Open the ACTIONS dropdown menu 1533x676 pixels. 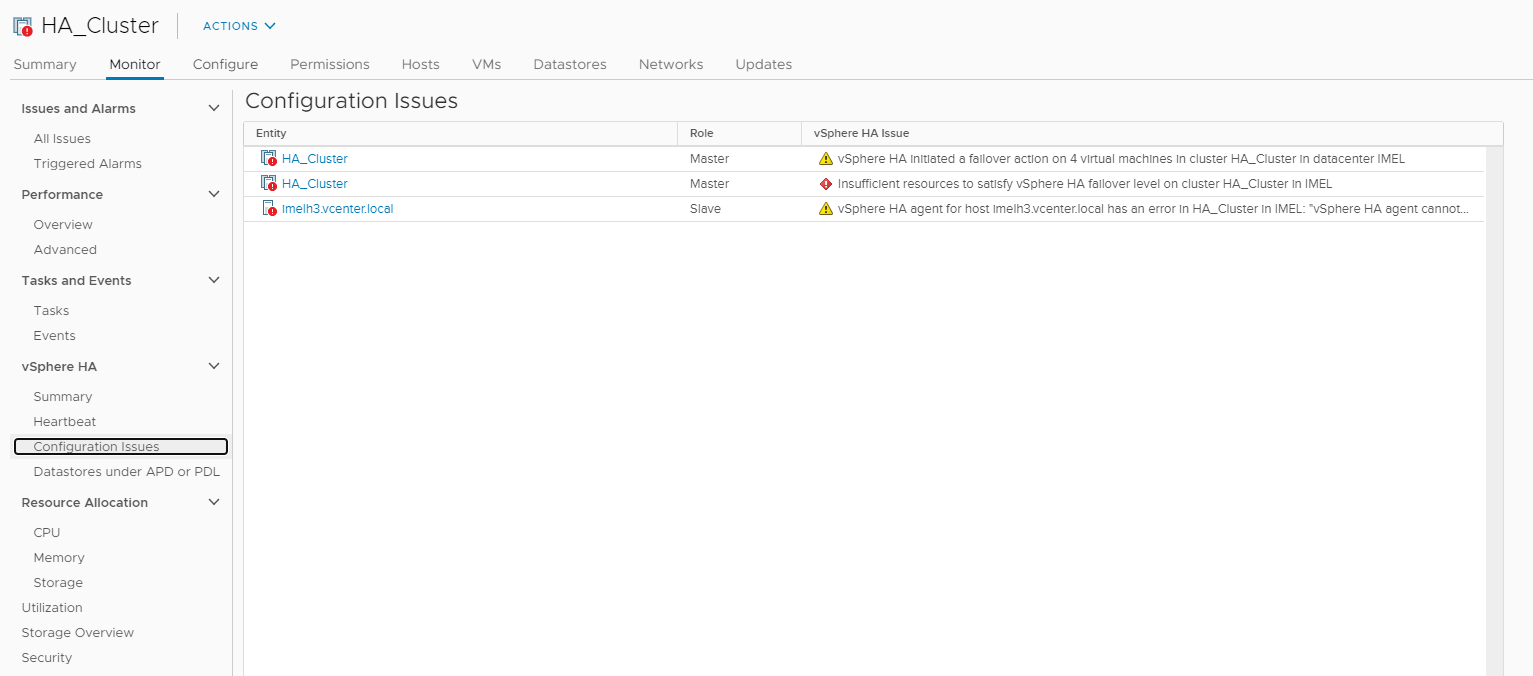239,26
